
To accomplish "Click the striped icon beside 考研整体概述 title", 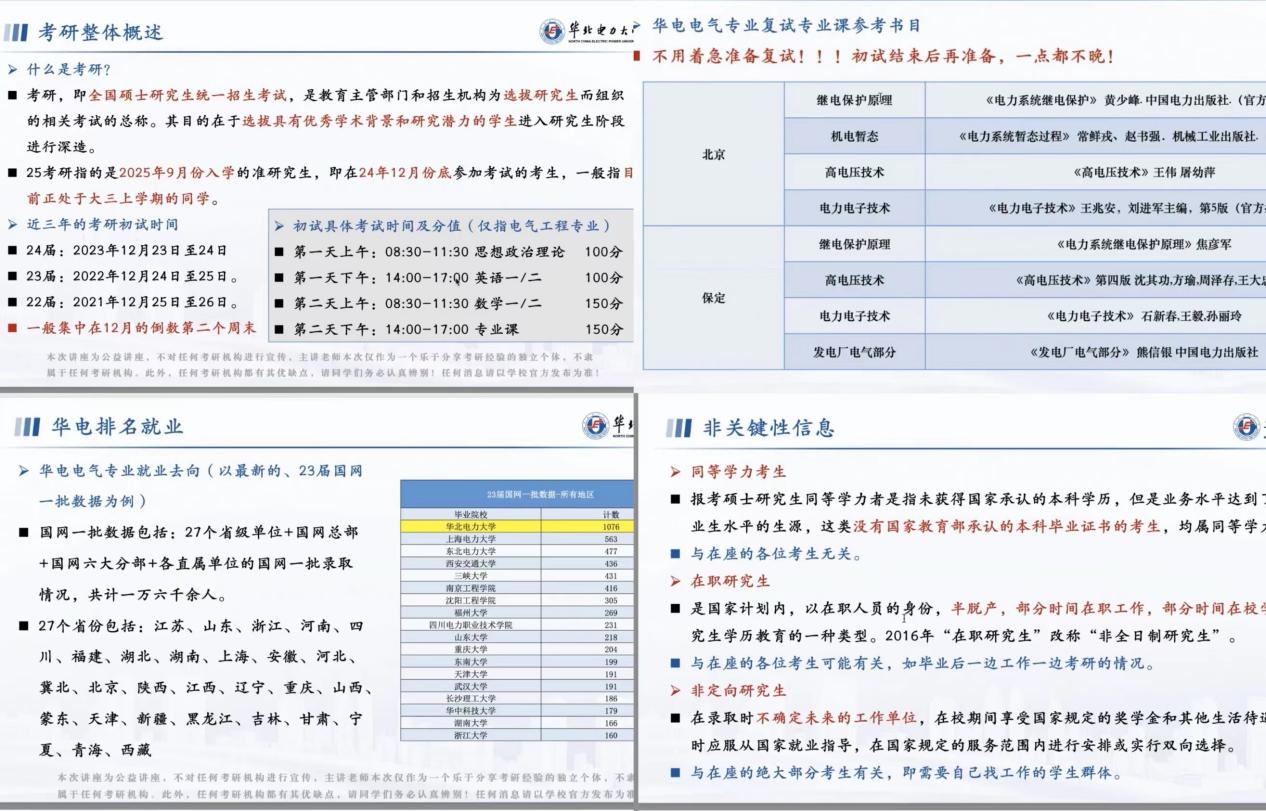I will point(16,32).
